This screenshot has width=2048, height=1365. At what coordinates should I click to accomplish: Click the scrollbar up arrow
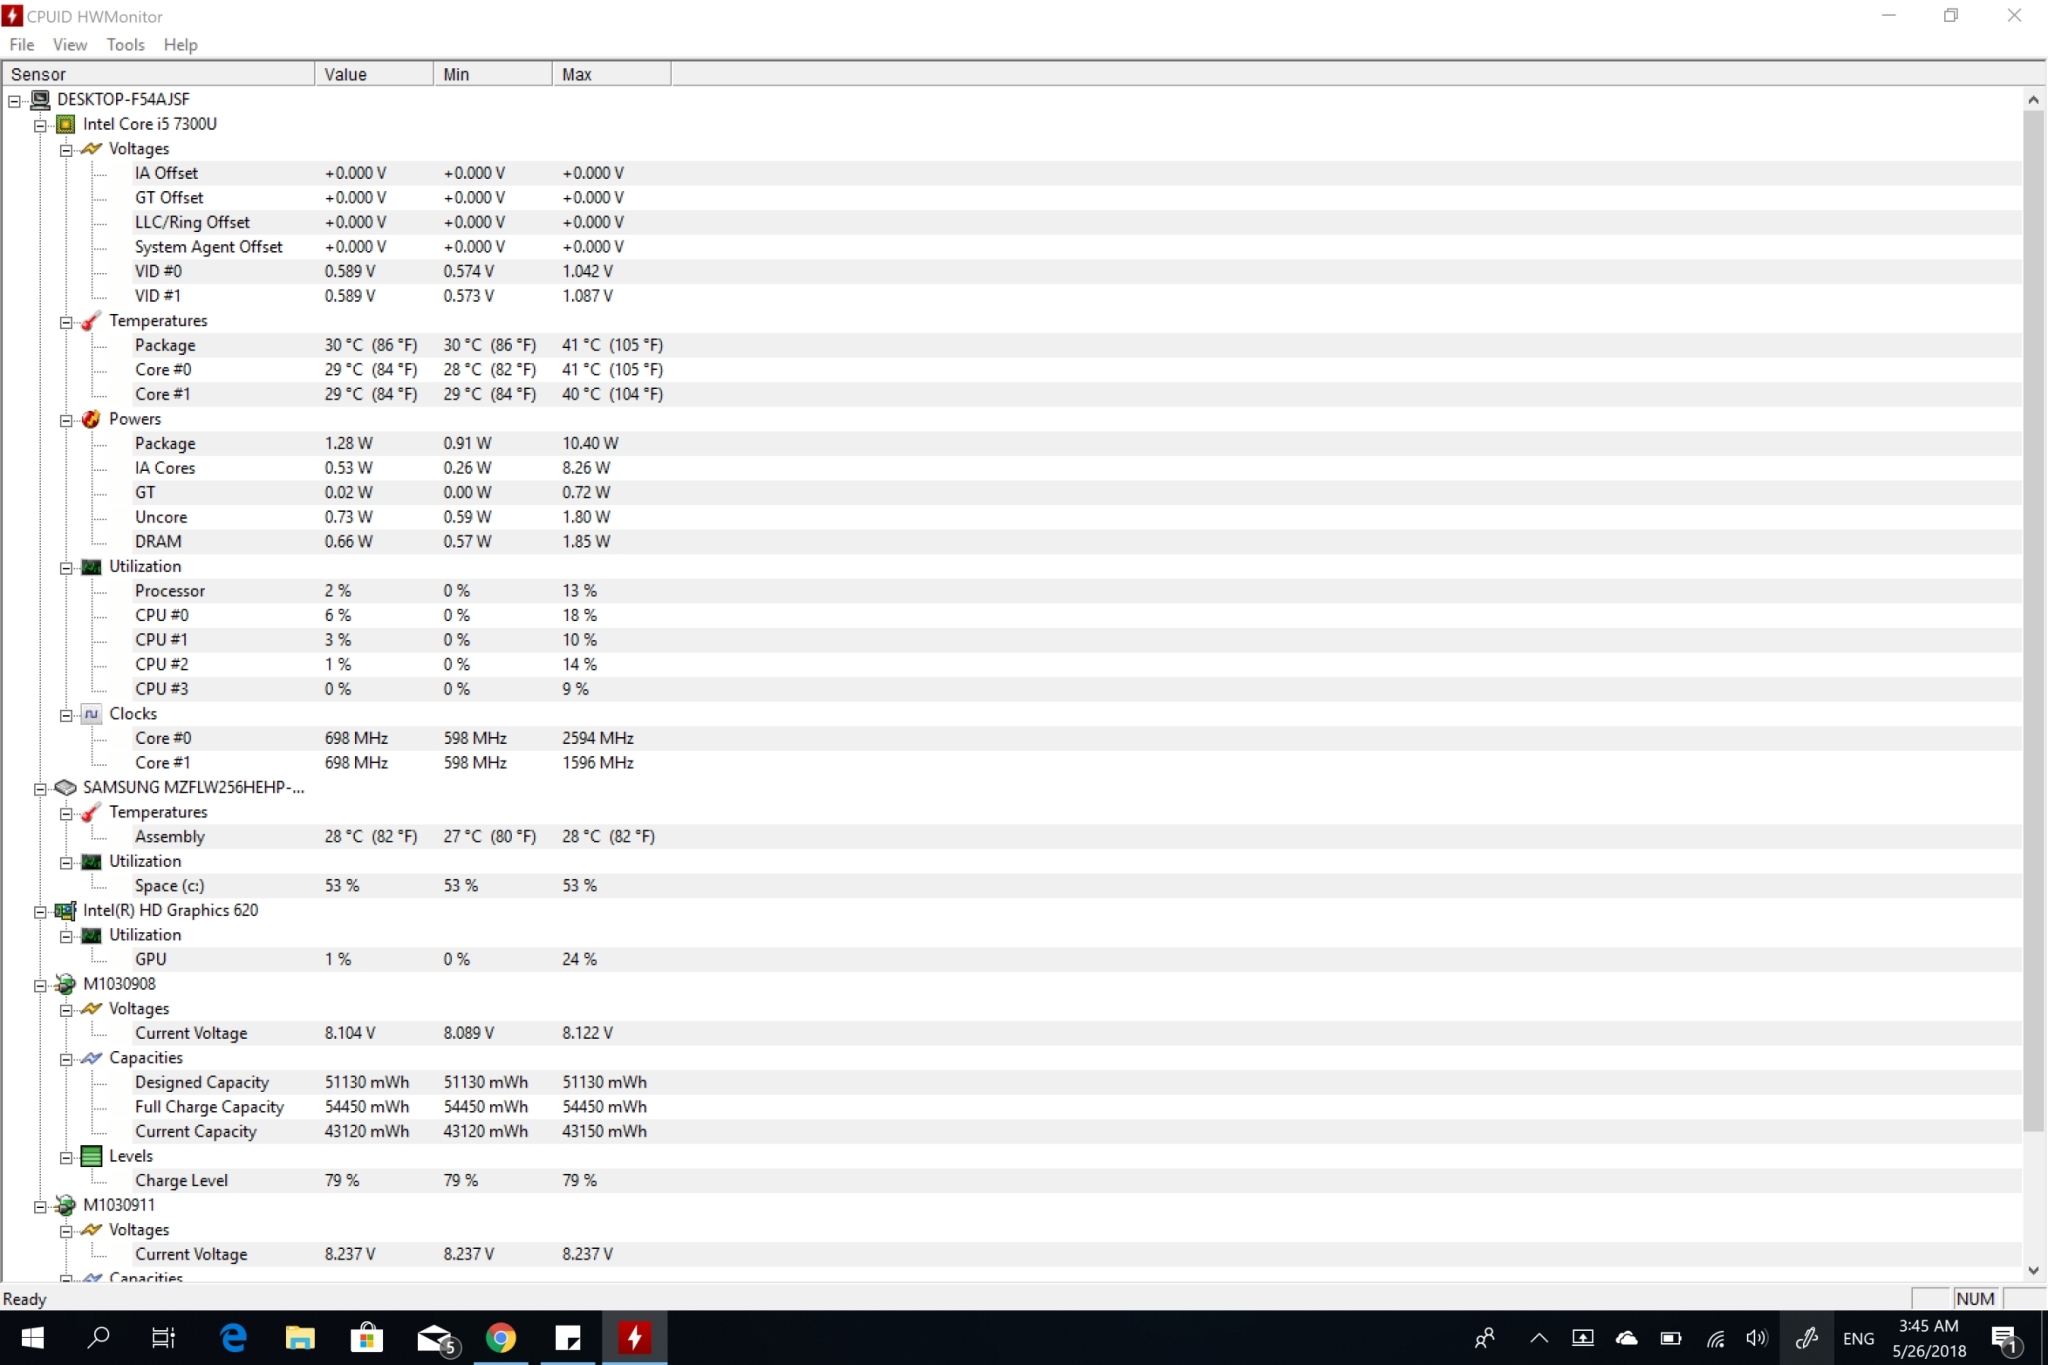[x=2033, y=99]
